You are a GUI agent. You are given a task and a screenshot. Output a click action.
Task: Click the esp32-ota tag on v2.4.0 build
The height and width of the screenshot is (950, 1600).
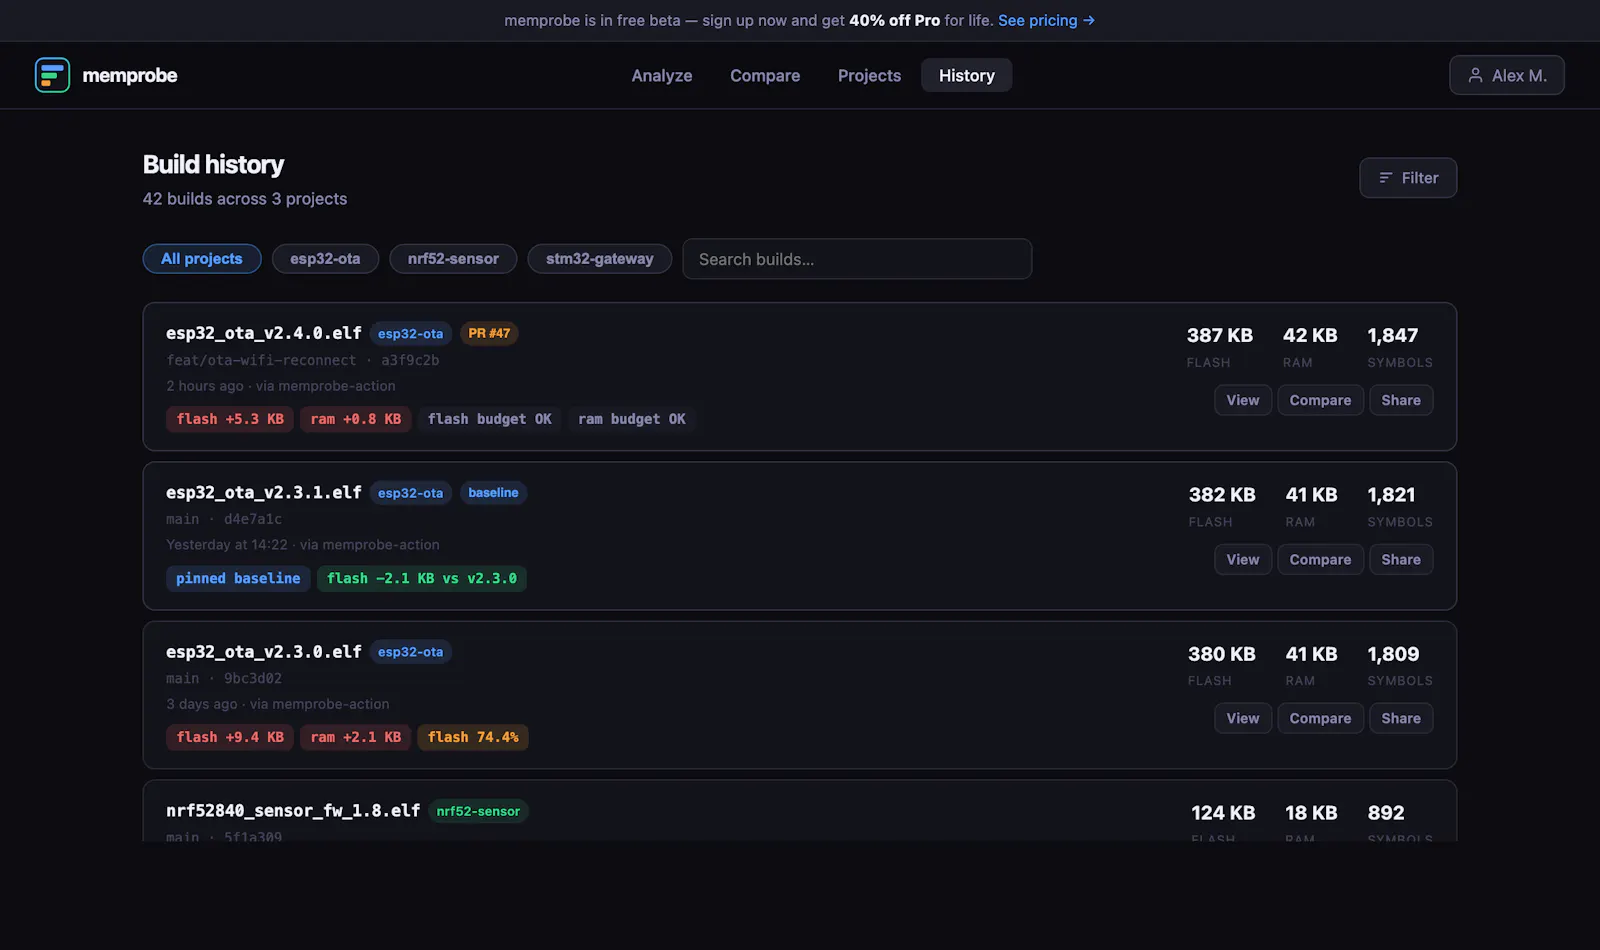click(410, 333)
